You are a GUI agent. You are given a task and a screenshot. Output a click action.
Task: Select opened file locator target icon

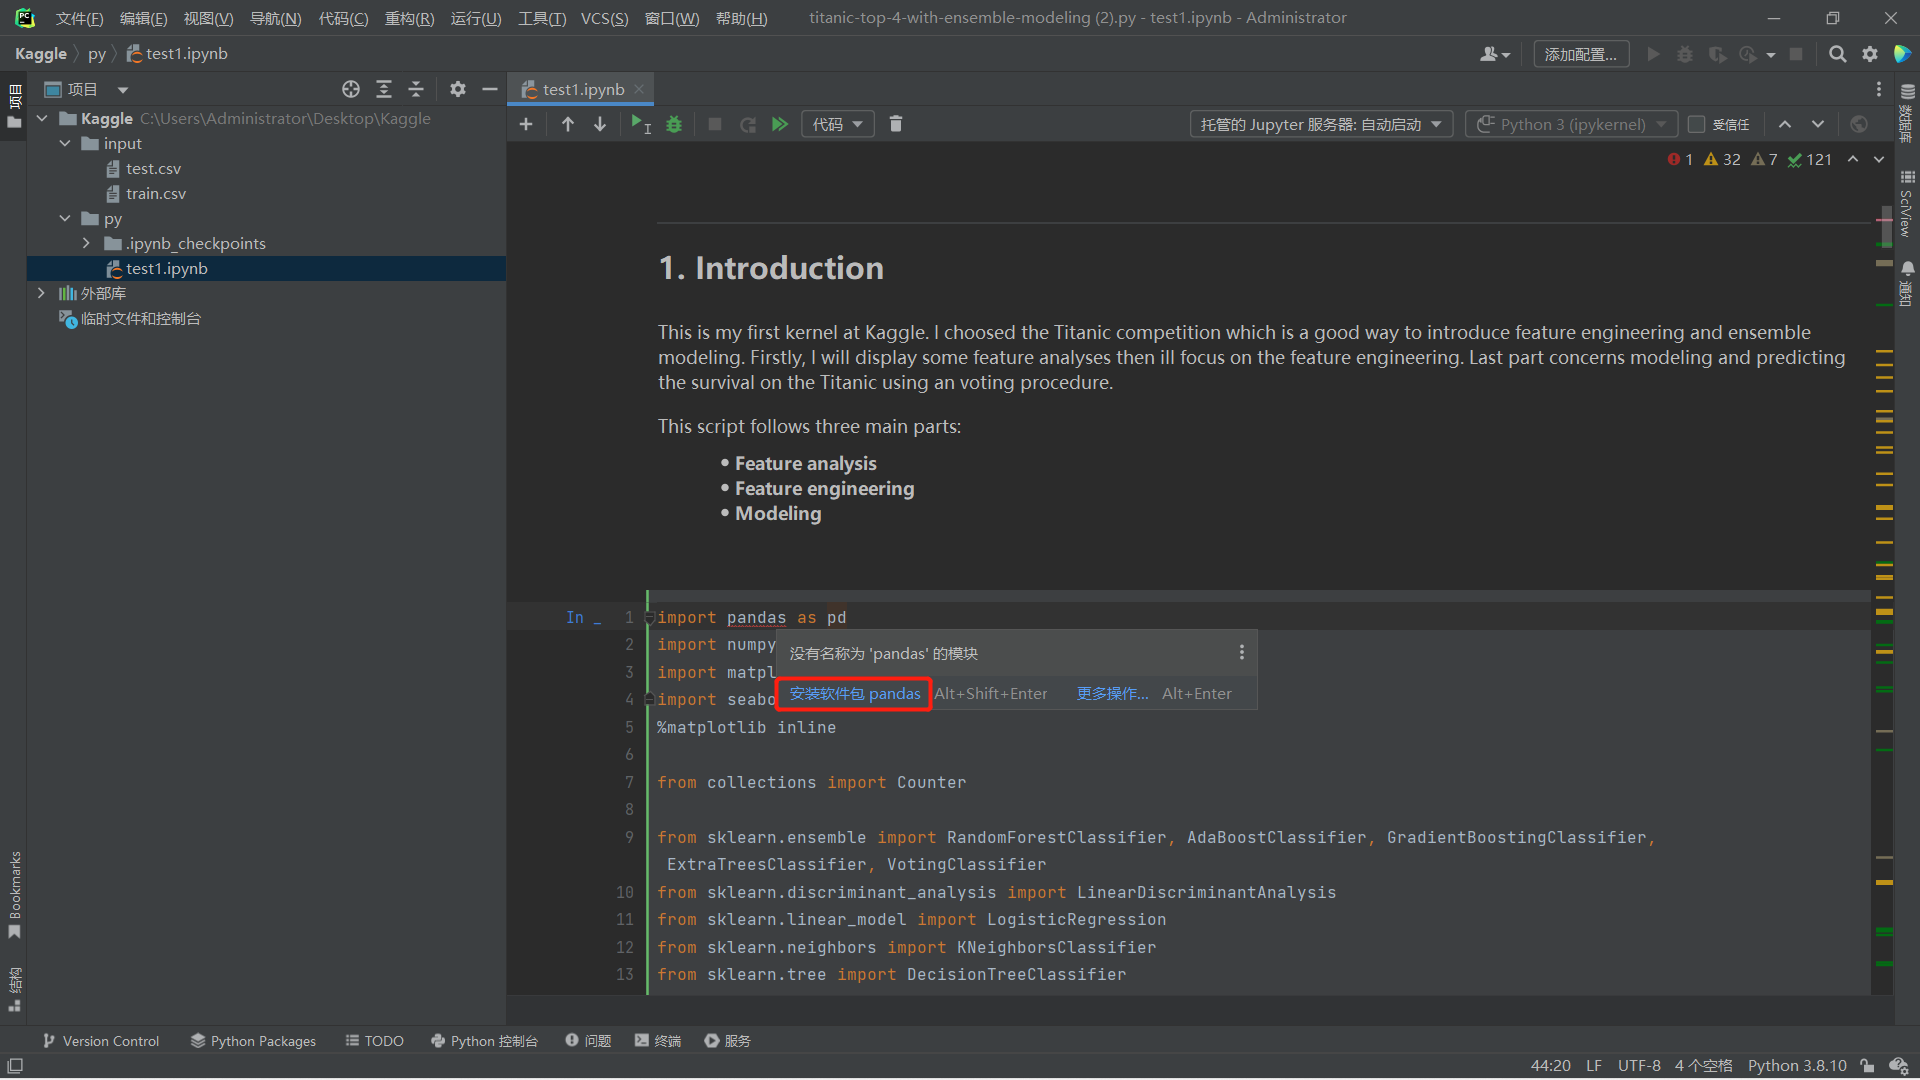pos(351,89)
